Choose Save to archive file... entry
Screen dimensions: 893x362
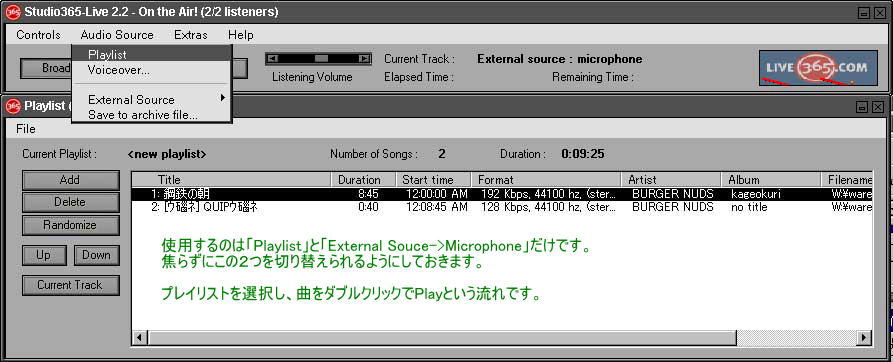point(151,115)
